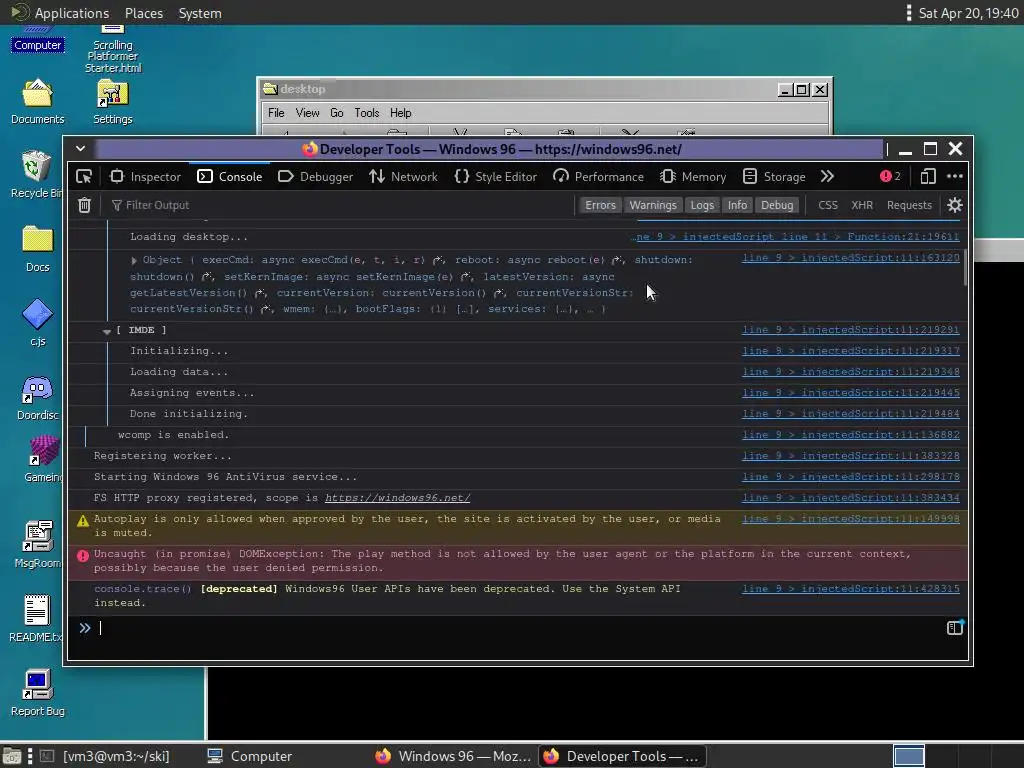Switch to the Memory tab
The width and height of the screenshot is (1024, 768).
[x=693, y=176]
